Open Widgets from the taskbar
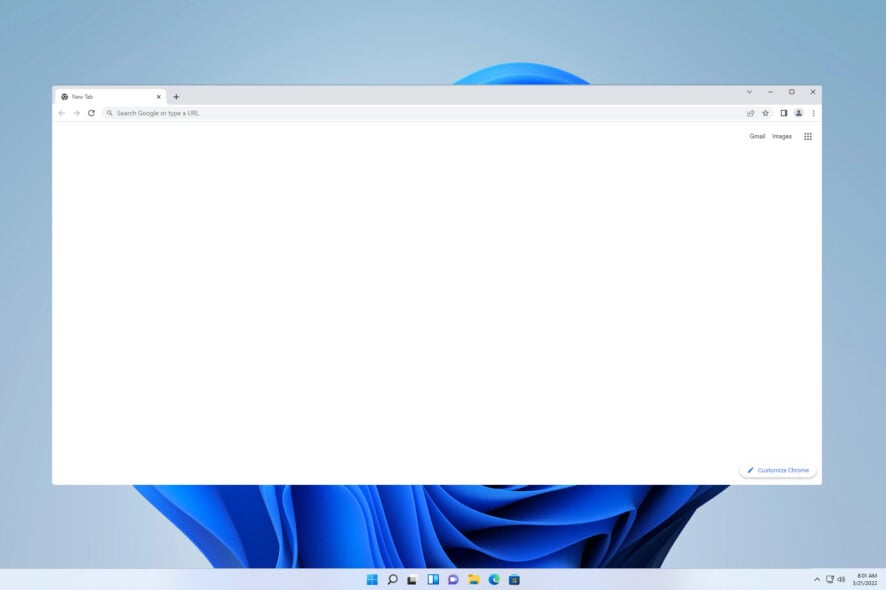This screenshot has height=590, width=886. click(434, 579)
